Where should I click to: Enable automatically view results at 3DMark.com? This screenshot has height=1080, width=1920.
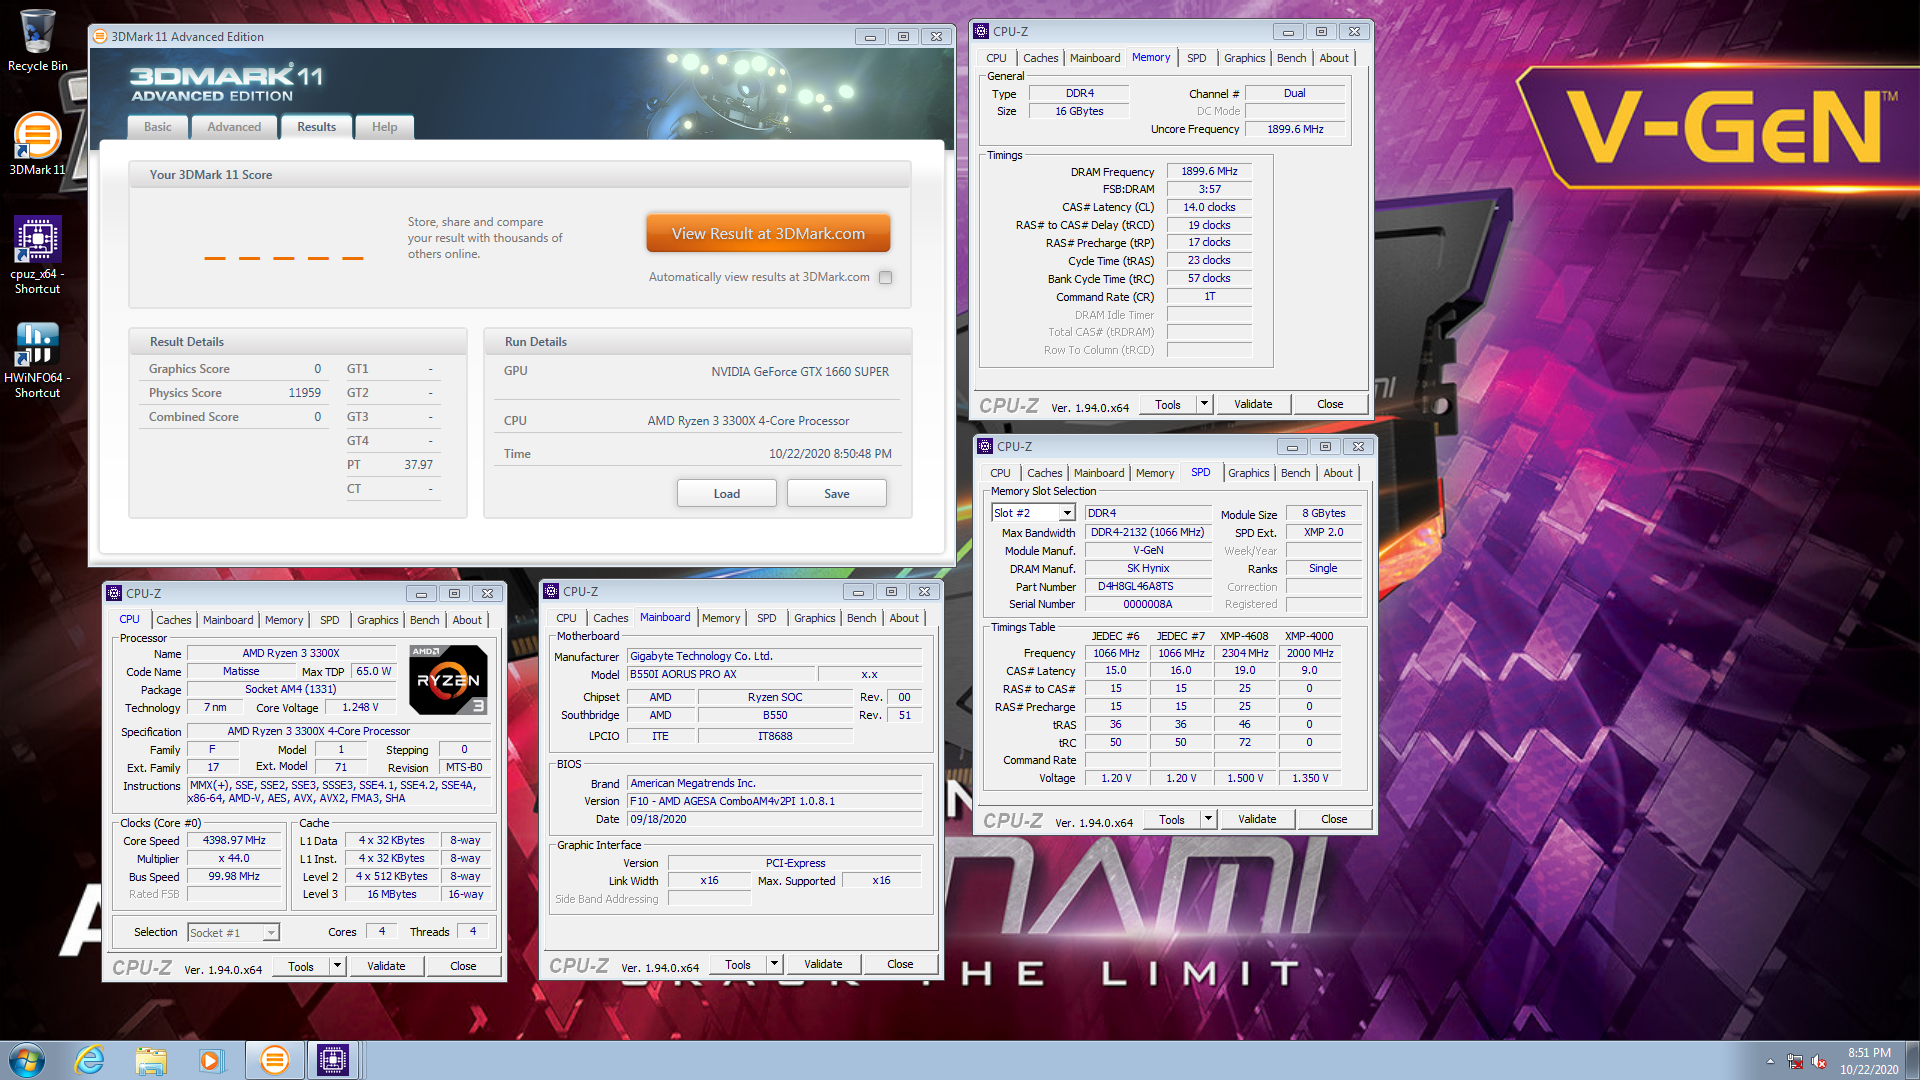point(885,278)
